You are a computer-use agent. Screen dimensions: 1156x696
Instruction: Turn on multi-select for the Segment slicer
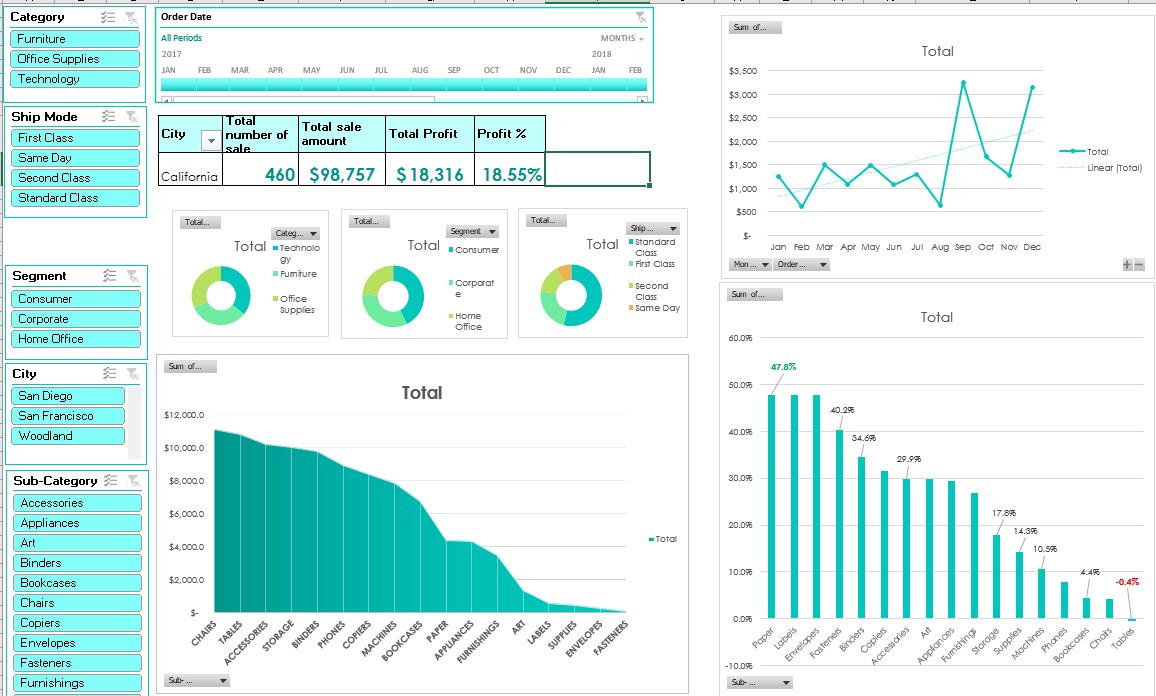pos(109,276)
